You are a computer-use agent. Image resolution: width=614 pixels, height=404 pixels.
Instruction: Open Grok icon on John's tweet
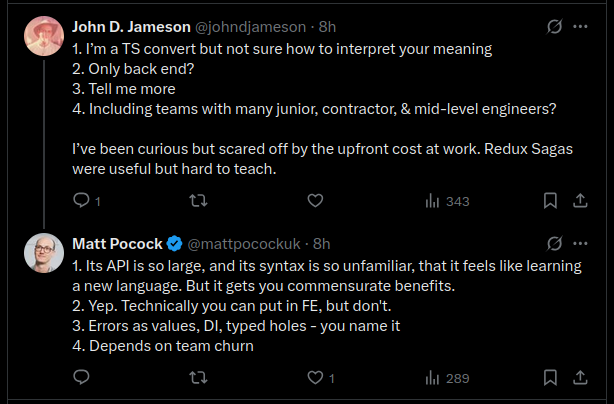click(x=555, y=25)
